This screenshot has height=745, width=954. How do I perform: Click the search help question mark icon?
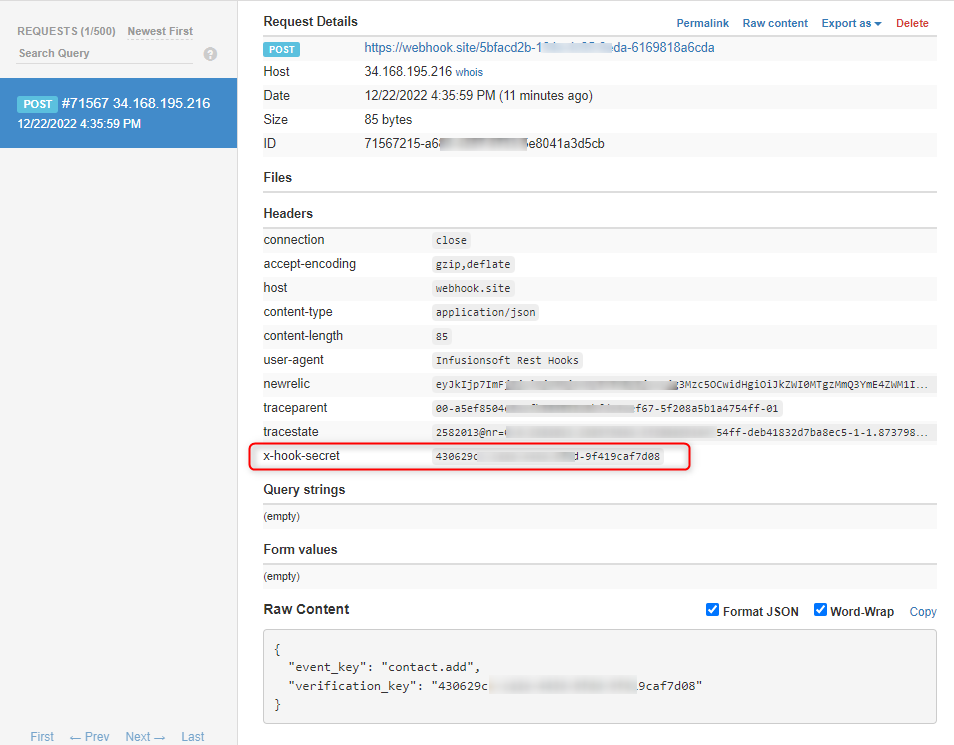[211, 54]
